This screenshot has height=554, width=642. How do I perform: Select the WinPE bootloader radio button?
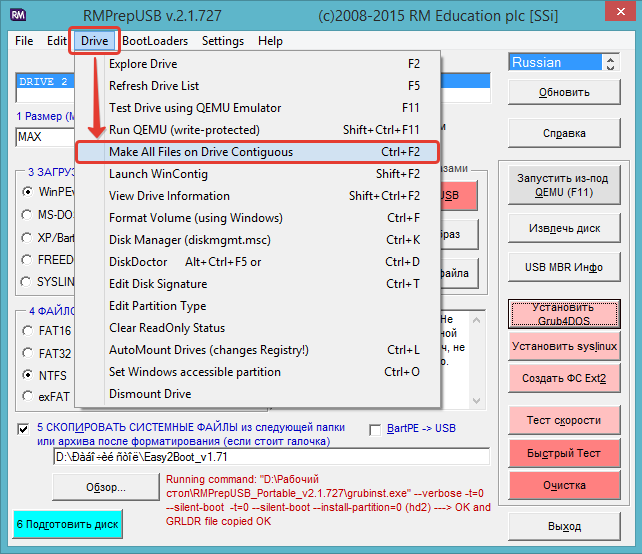coord(27,192)
